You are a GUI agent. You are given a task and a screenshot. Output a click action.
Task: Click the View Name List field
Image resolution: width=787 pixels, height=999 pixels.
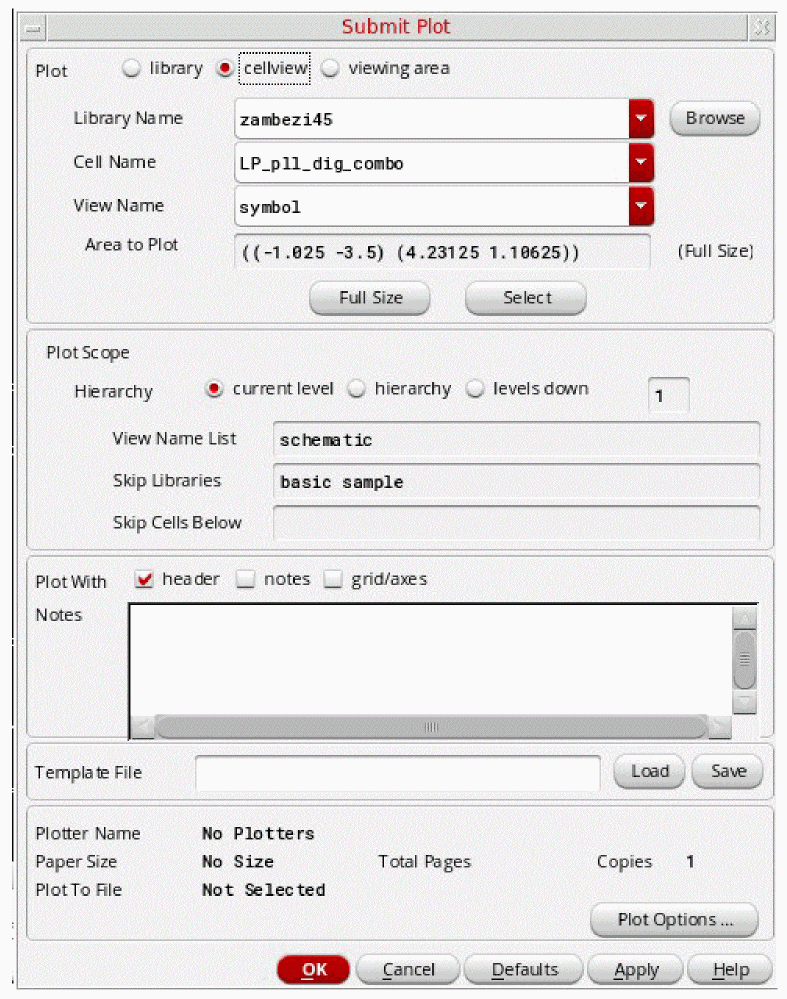tap(516, 440)
